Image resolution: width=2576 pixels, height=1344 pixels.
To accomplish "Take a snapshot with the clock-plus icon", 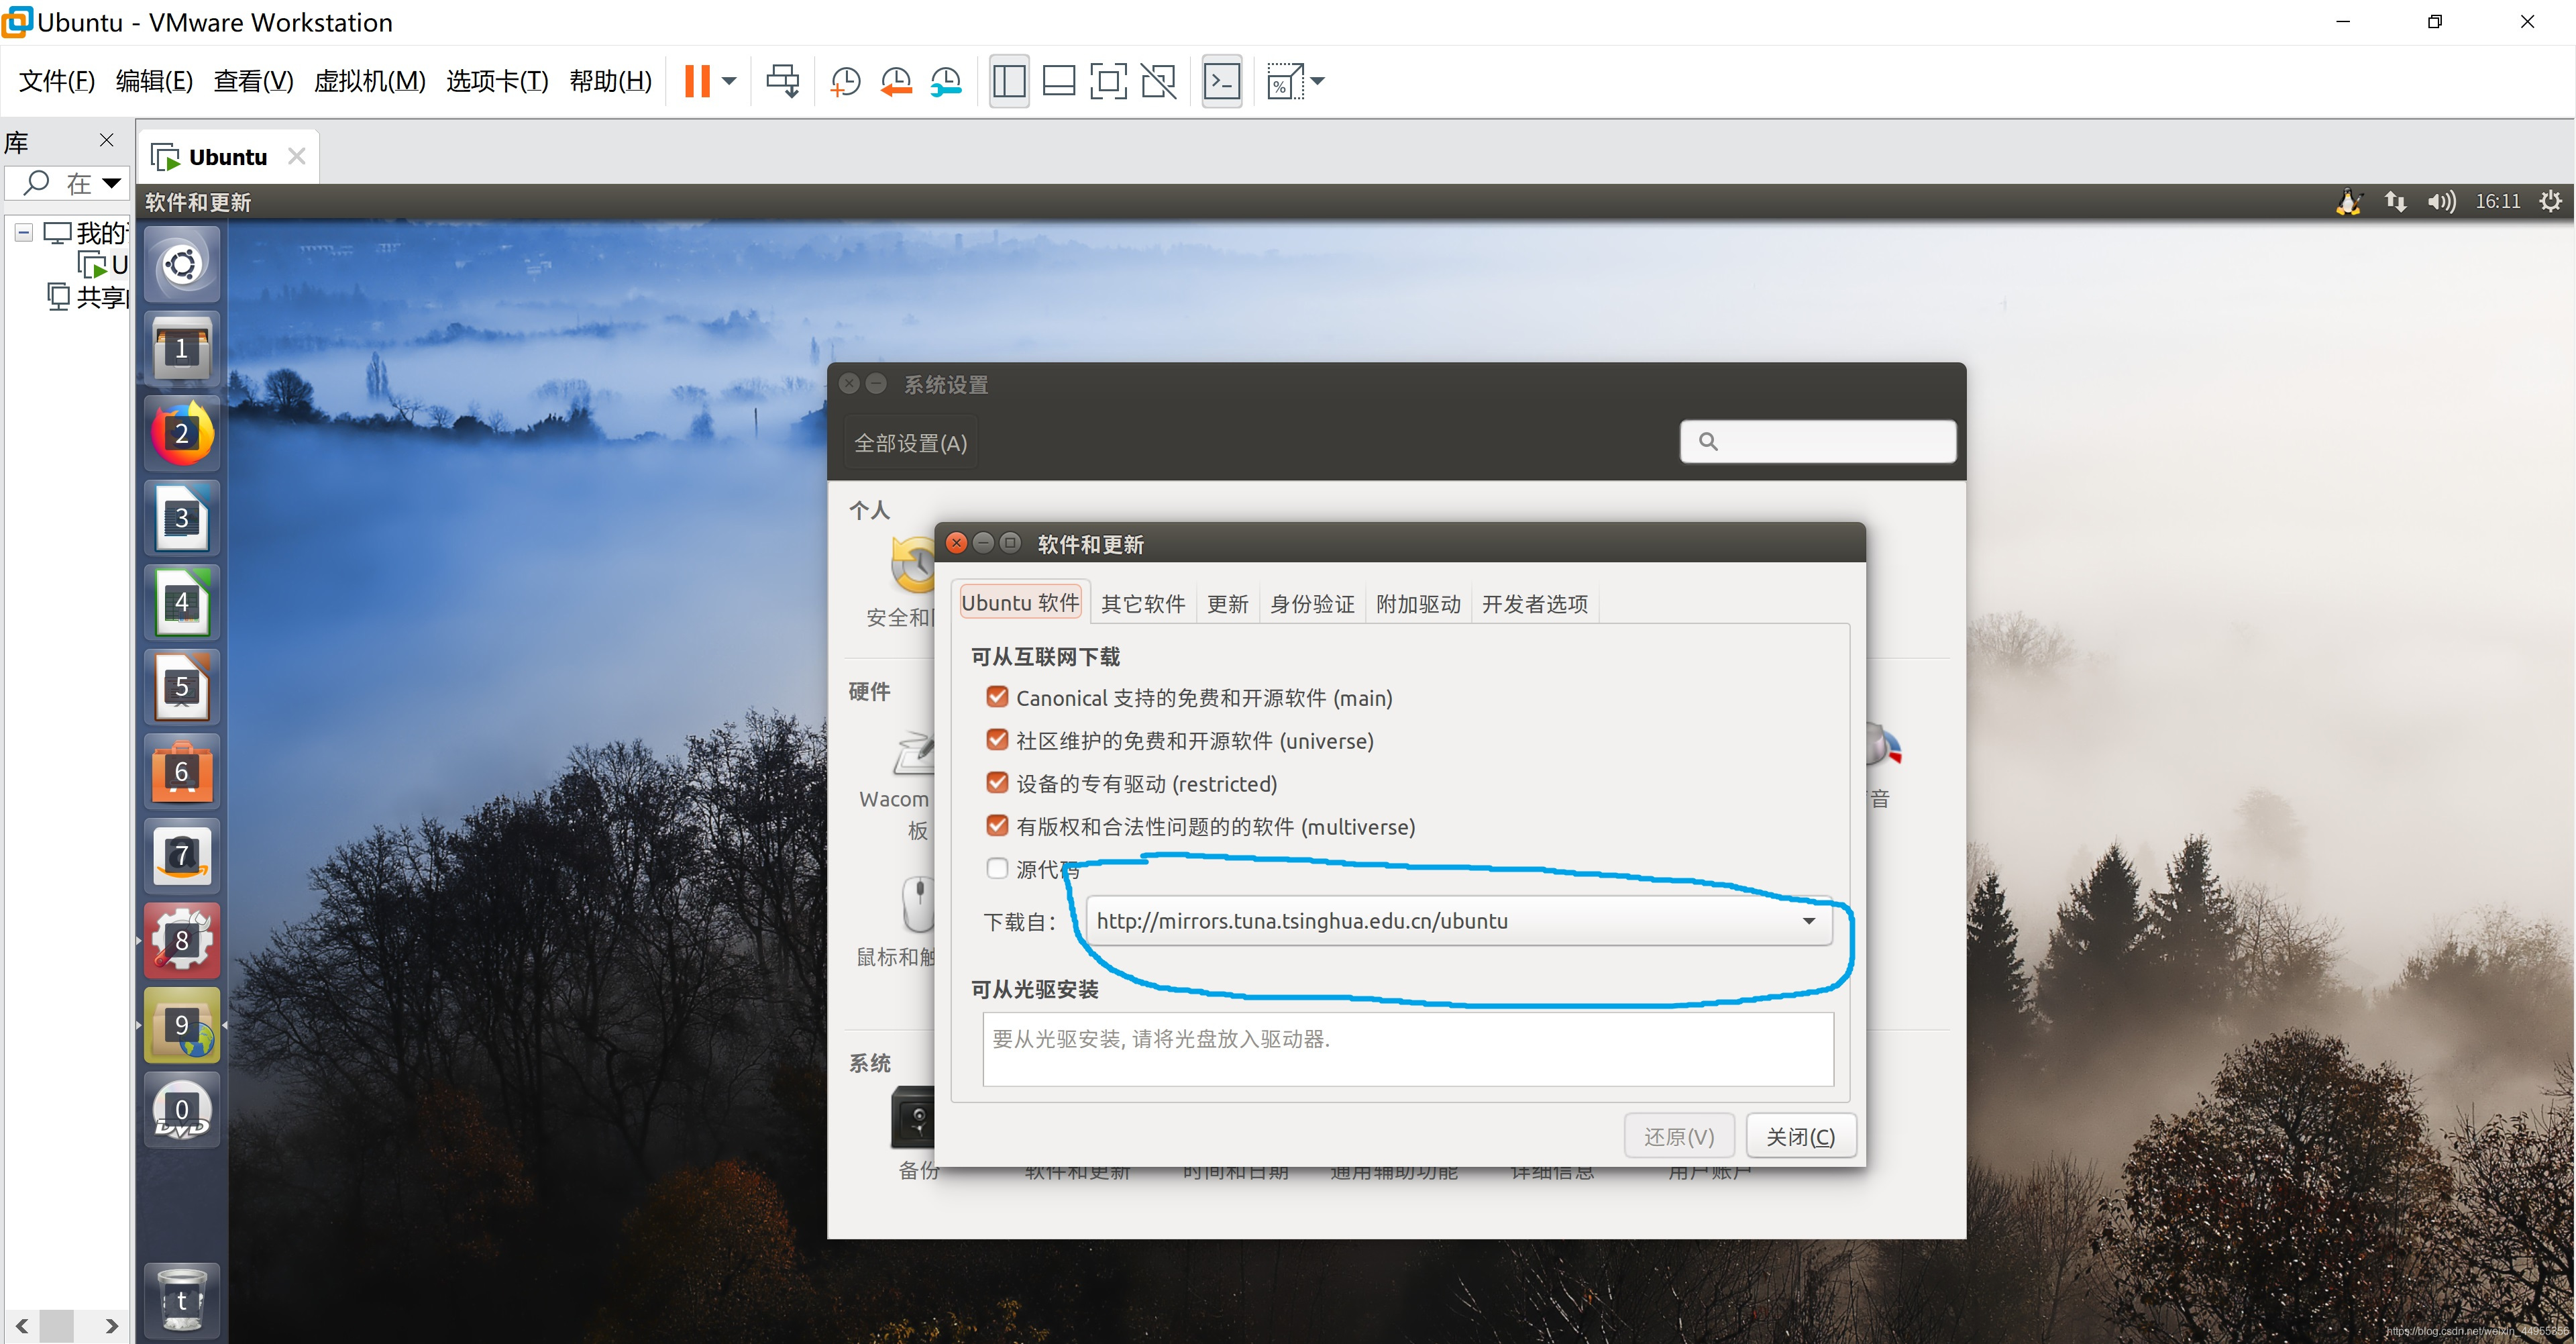I will coord(845,81).
